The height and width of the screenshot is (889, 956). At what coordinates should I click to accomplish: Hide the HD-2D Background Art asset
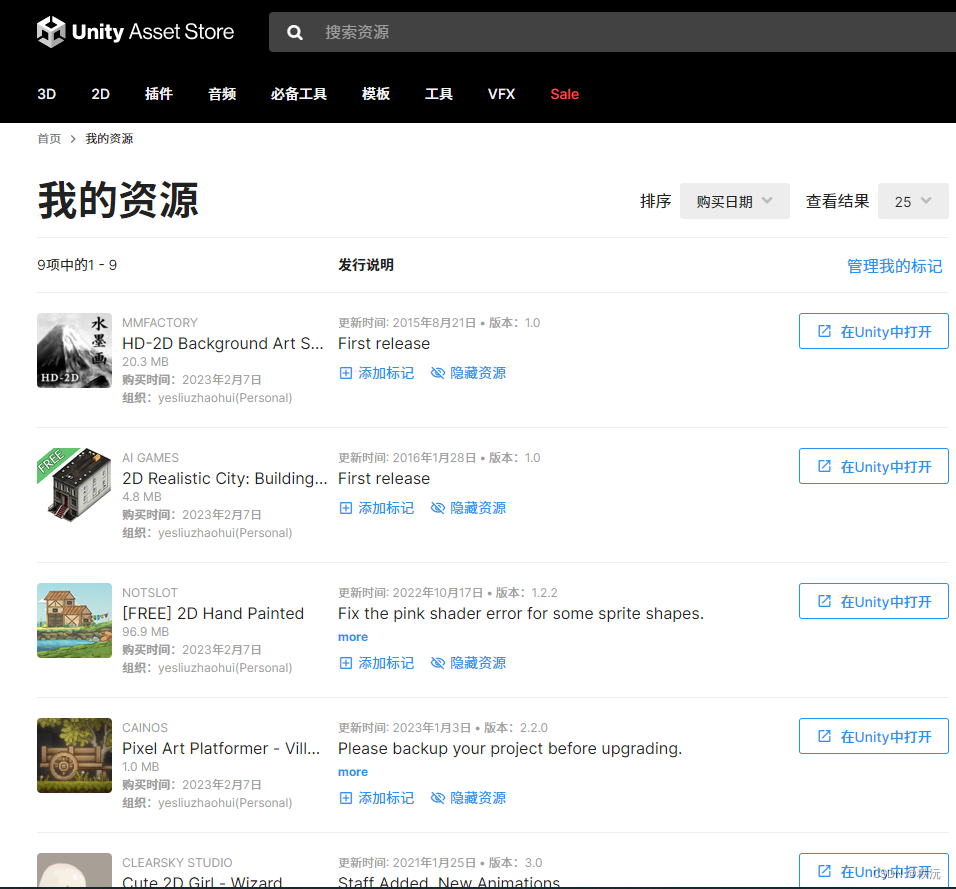click(x=468, y=373)
